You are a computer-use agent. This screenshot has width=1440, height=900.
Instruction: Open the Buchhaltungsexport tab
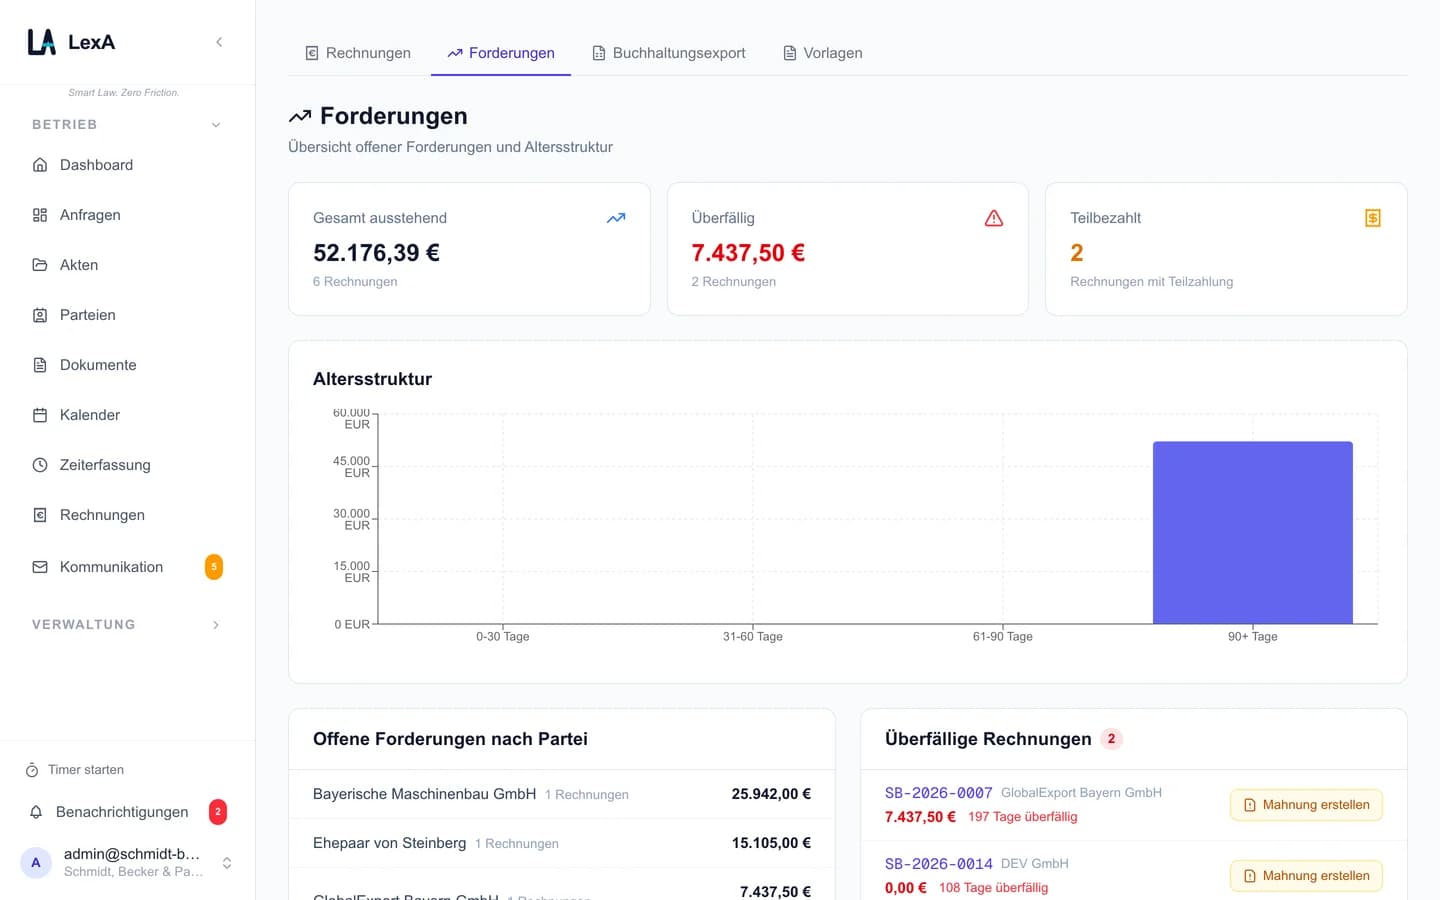[669, 53]
